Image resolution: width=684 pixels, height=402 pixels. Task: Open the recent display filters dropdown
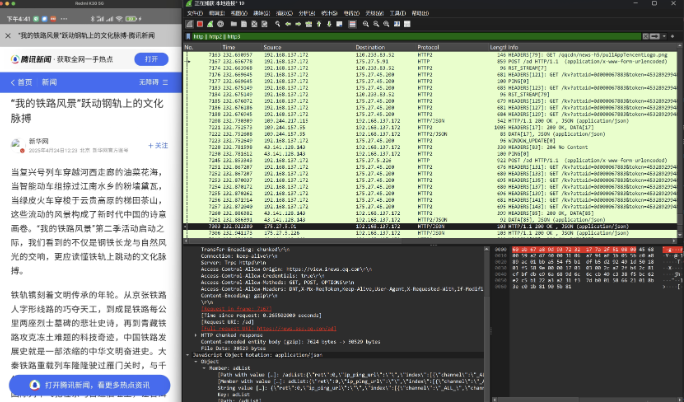(x=664, y=37)
